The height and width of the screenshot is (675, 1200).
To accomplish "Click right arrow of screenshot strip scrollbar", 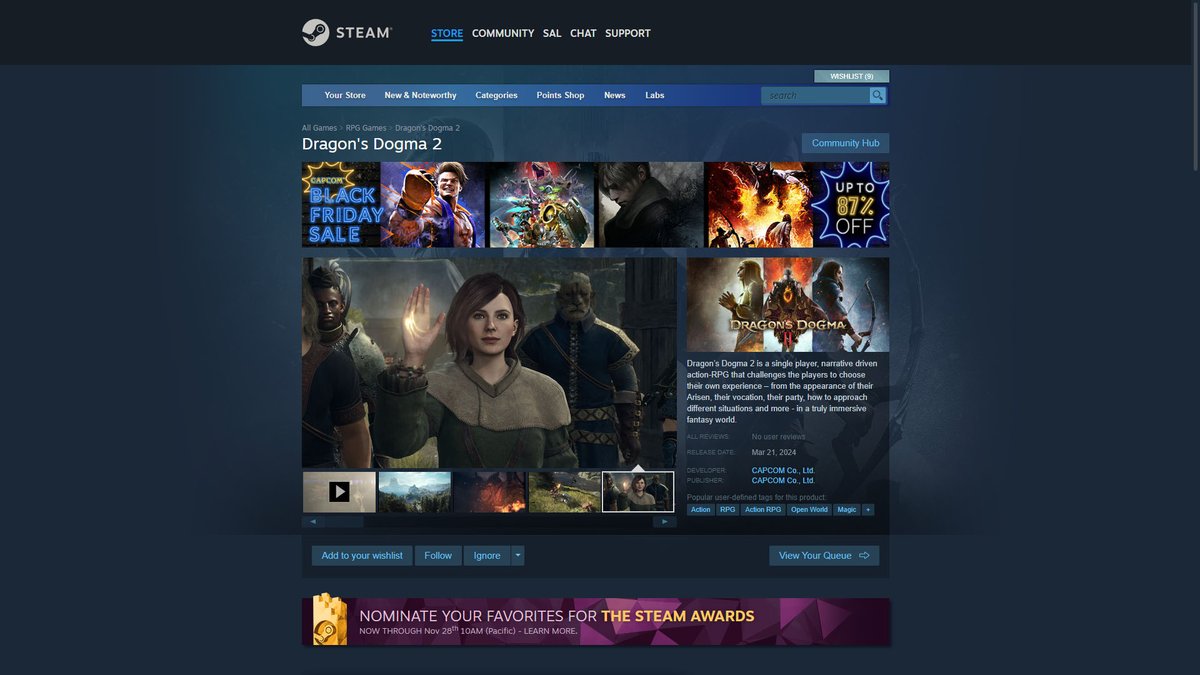I will [665, 521].
